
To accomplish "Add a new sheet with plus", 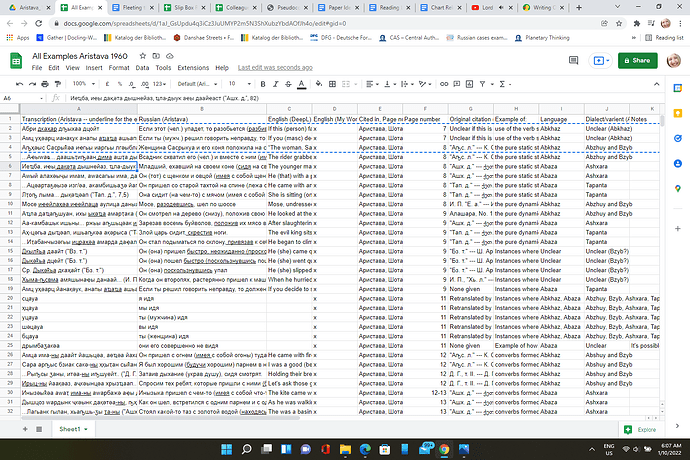I will point(25,429).
